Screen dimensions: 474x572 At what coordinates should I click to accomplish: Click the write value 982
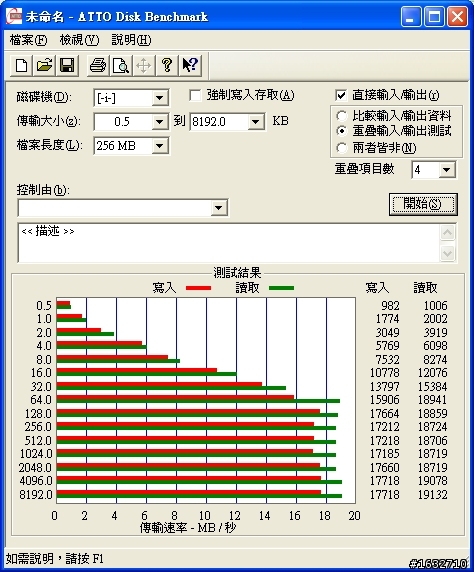coord(390,306)
